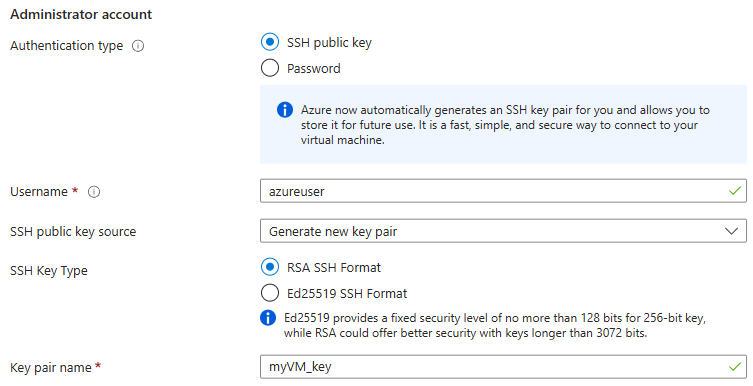The height and width of the screenshot is (386, 753).
Task: Click the Azure SSH key pair info message text
Action: [505, 125]
